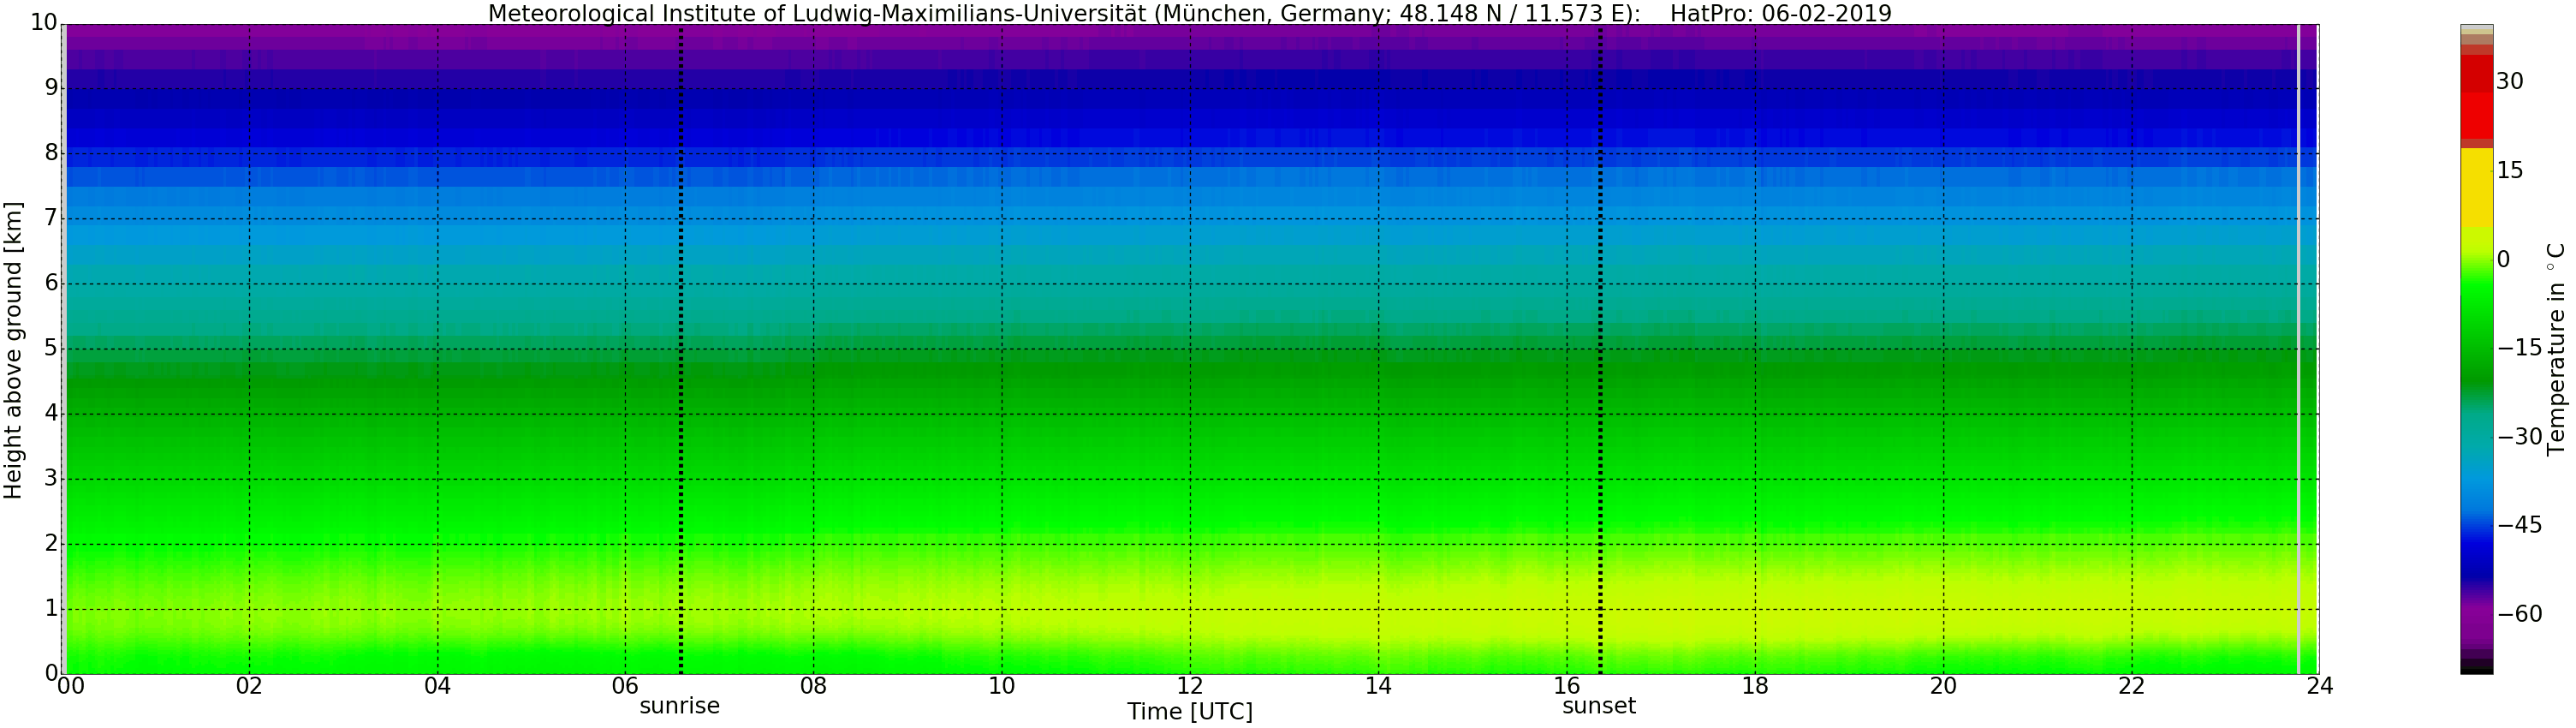Click the 0 tick label on the colorbar
The image size is (2576, 728).
point(2504,260)
